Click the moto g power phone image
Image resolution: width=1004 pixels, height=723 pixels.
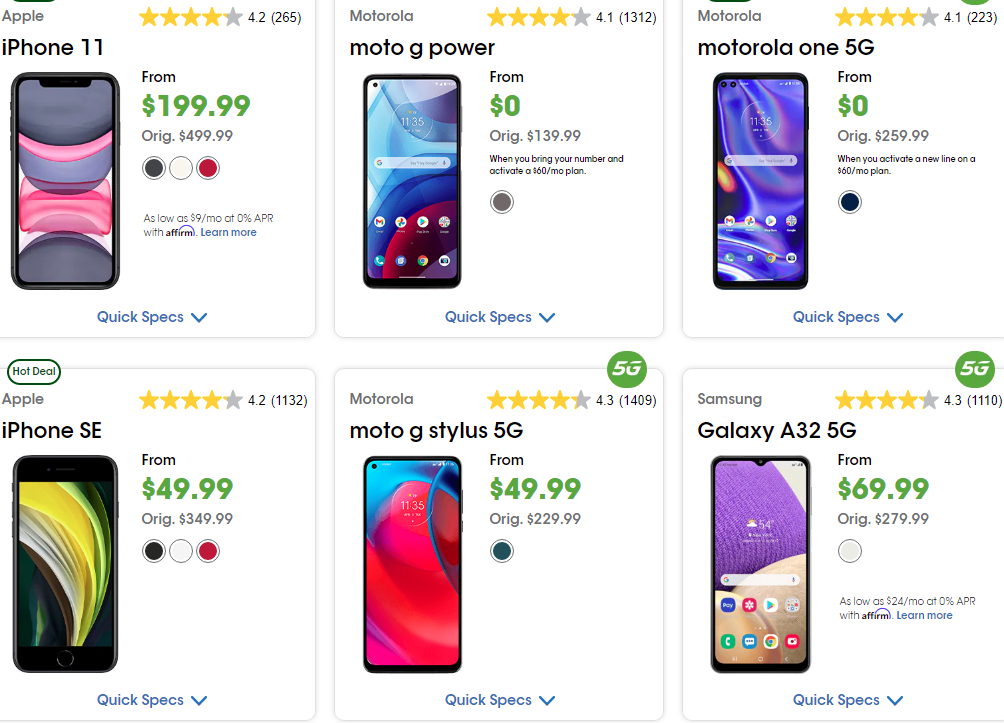click(412, 182)
